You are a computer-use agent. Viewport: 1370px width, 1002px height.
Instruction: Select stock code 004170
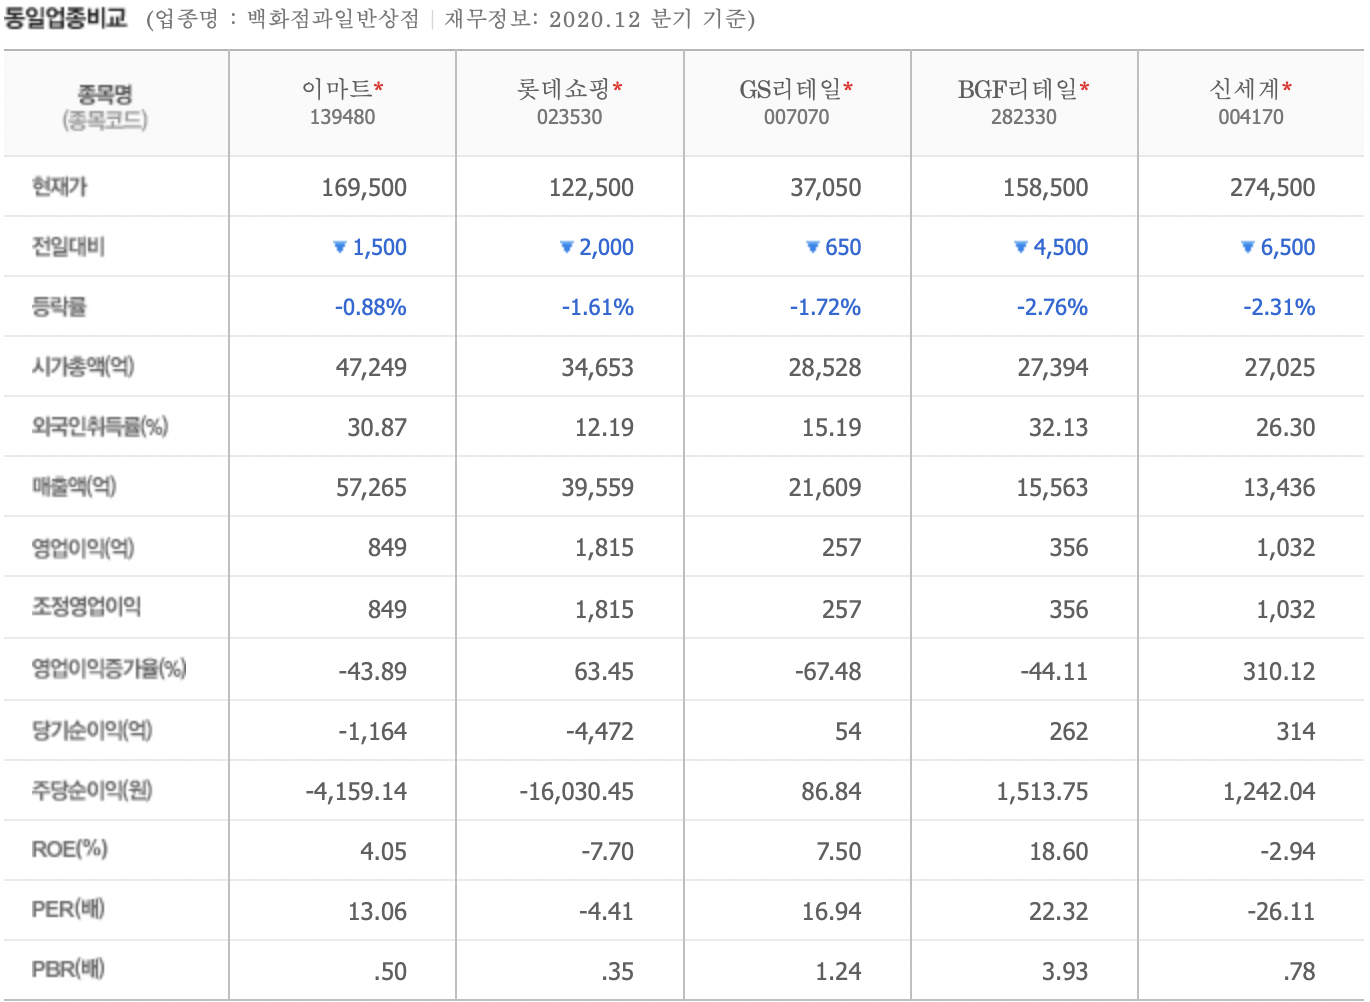click(x=1251, y=117)
